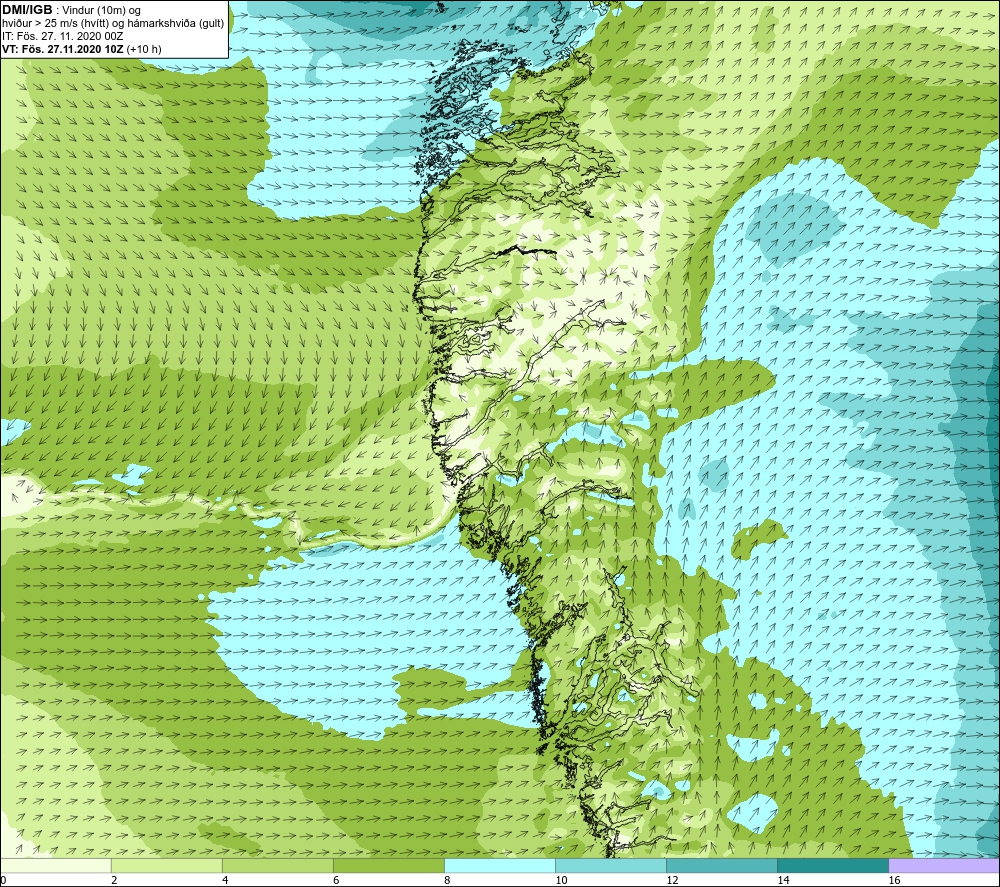Click the 4-6 m/s legend color swatch
The height and width of the screenshot is (887, 1000).
tap(277, 865)
